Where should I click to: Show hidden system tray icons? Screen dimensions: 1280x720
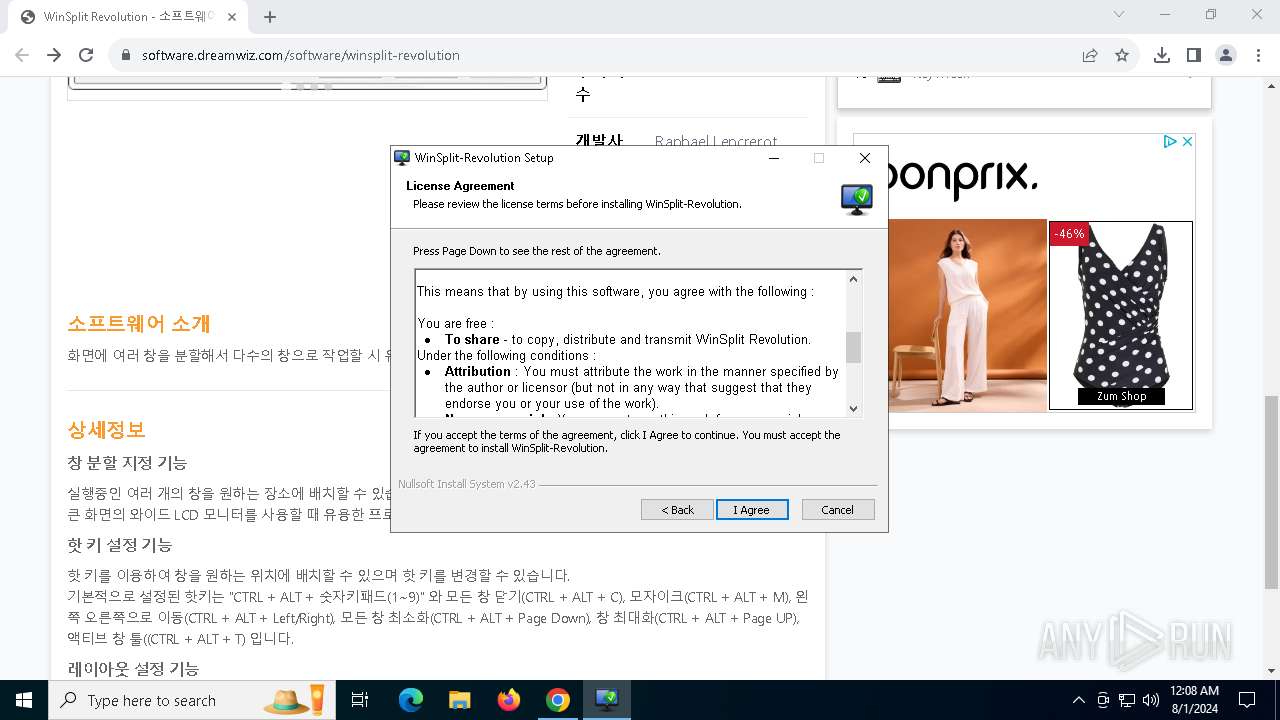click(x=1078, y=700)
